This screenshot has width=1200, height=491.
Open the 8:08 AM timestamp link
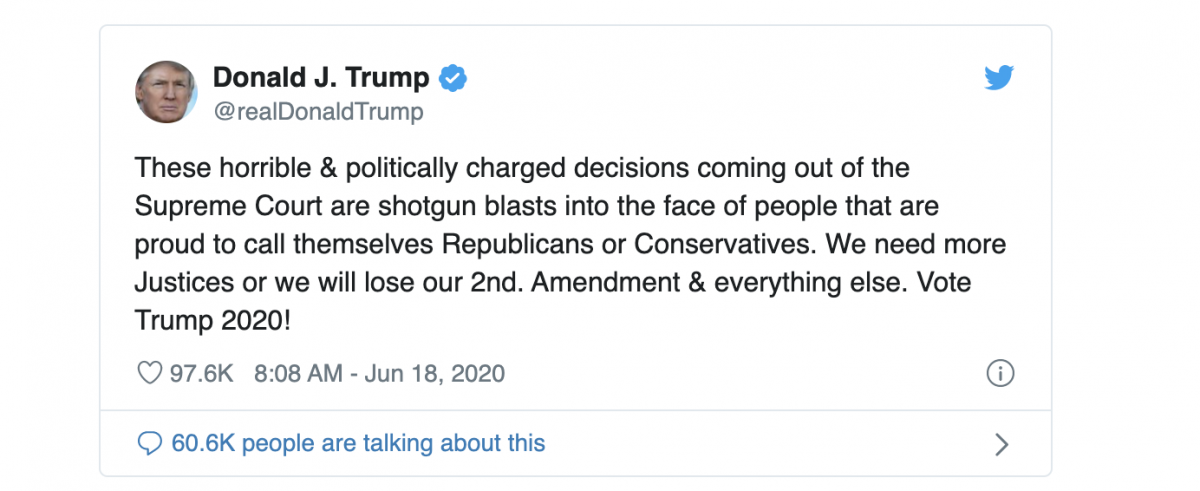tap(297, 374)
